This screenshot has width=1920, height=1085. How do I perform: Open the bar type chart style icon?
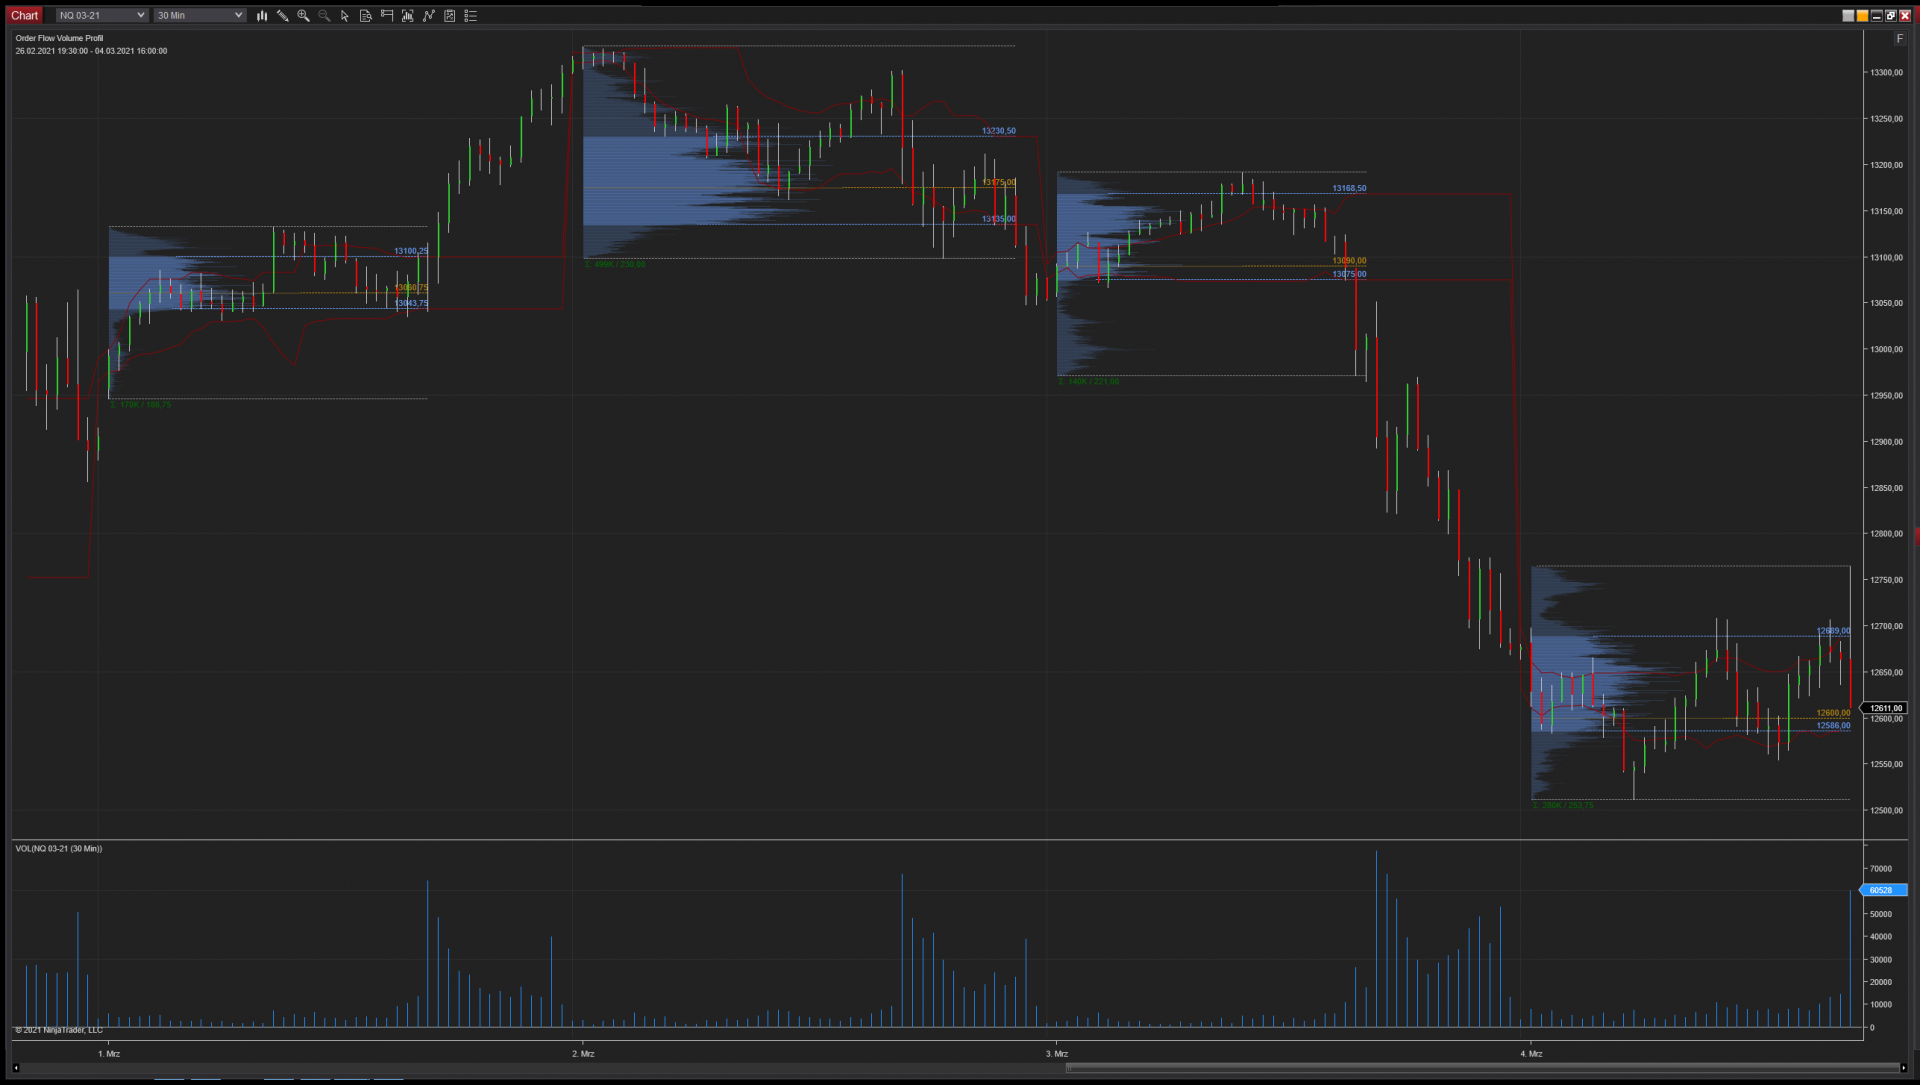click(x=262, y=16)
